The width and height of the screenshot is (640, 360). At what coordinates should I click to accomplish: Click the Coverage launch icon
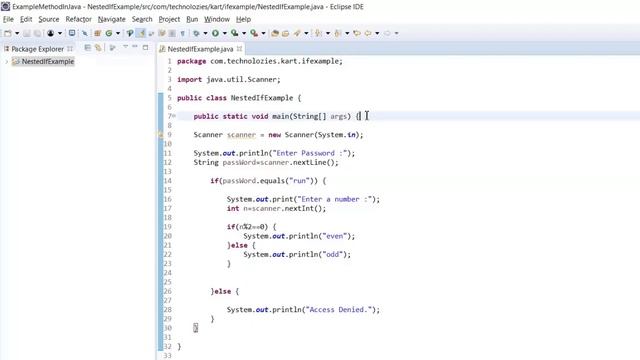(234, 33)
